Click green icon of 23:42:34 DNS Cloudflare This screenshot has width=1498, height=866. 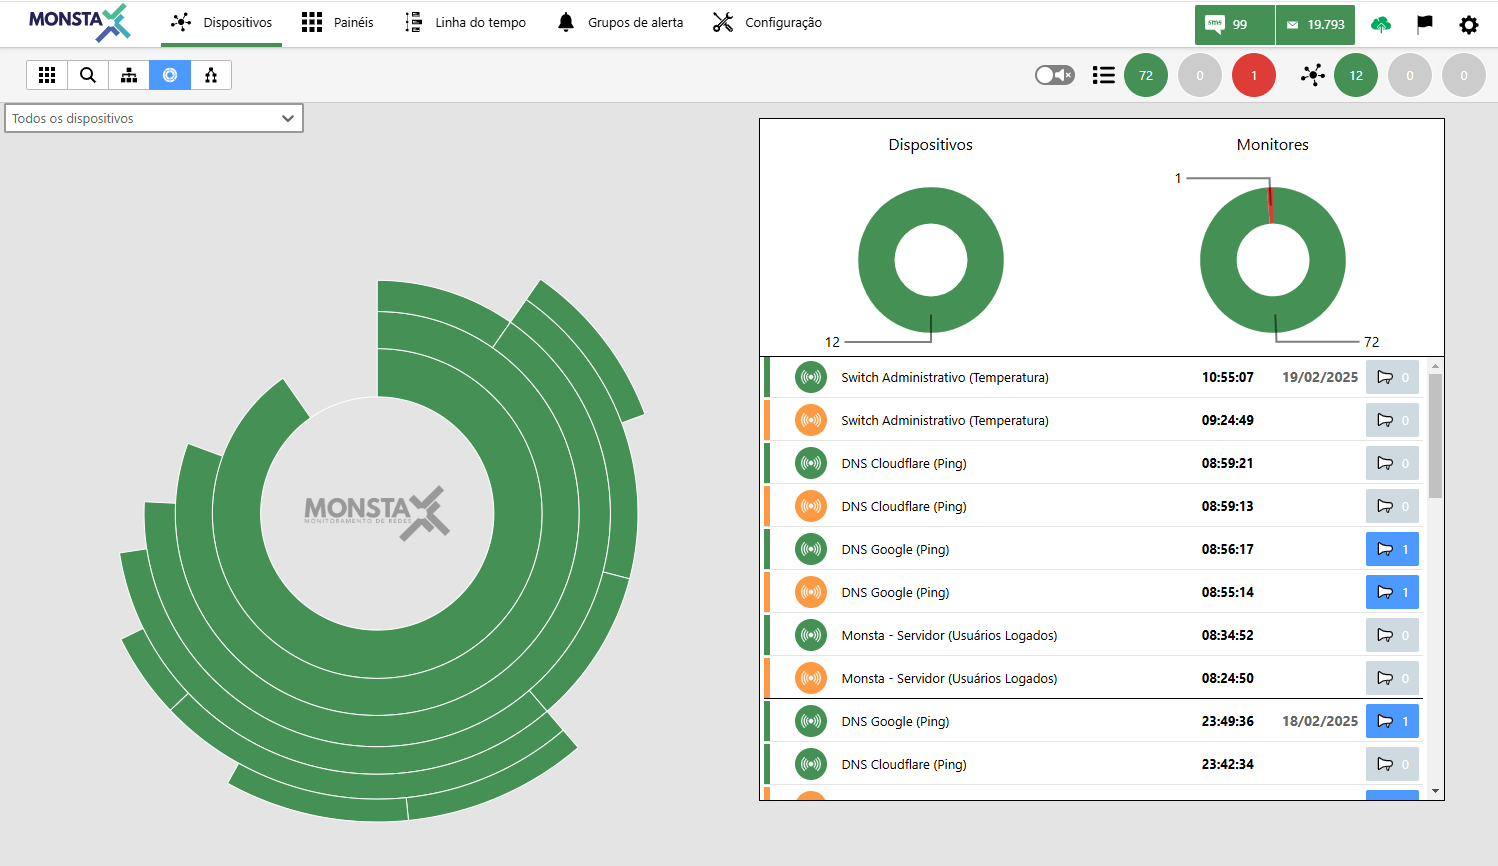[811, 764]
